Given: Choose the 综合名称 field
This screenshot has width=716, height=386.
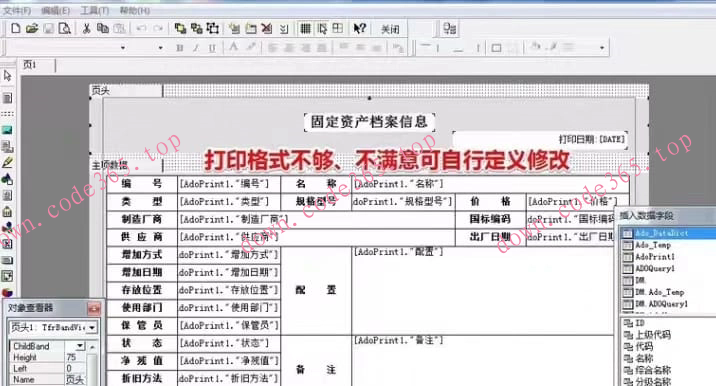Looking at the screenshot, I should point(653,370).
